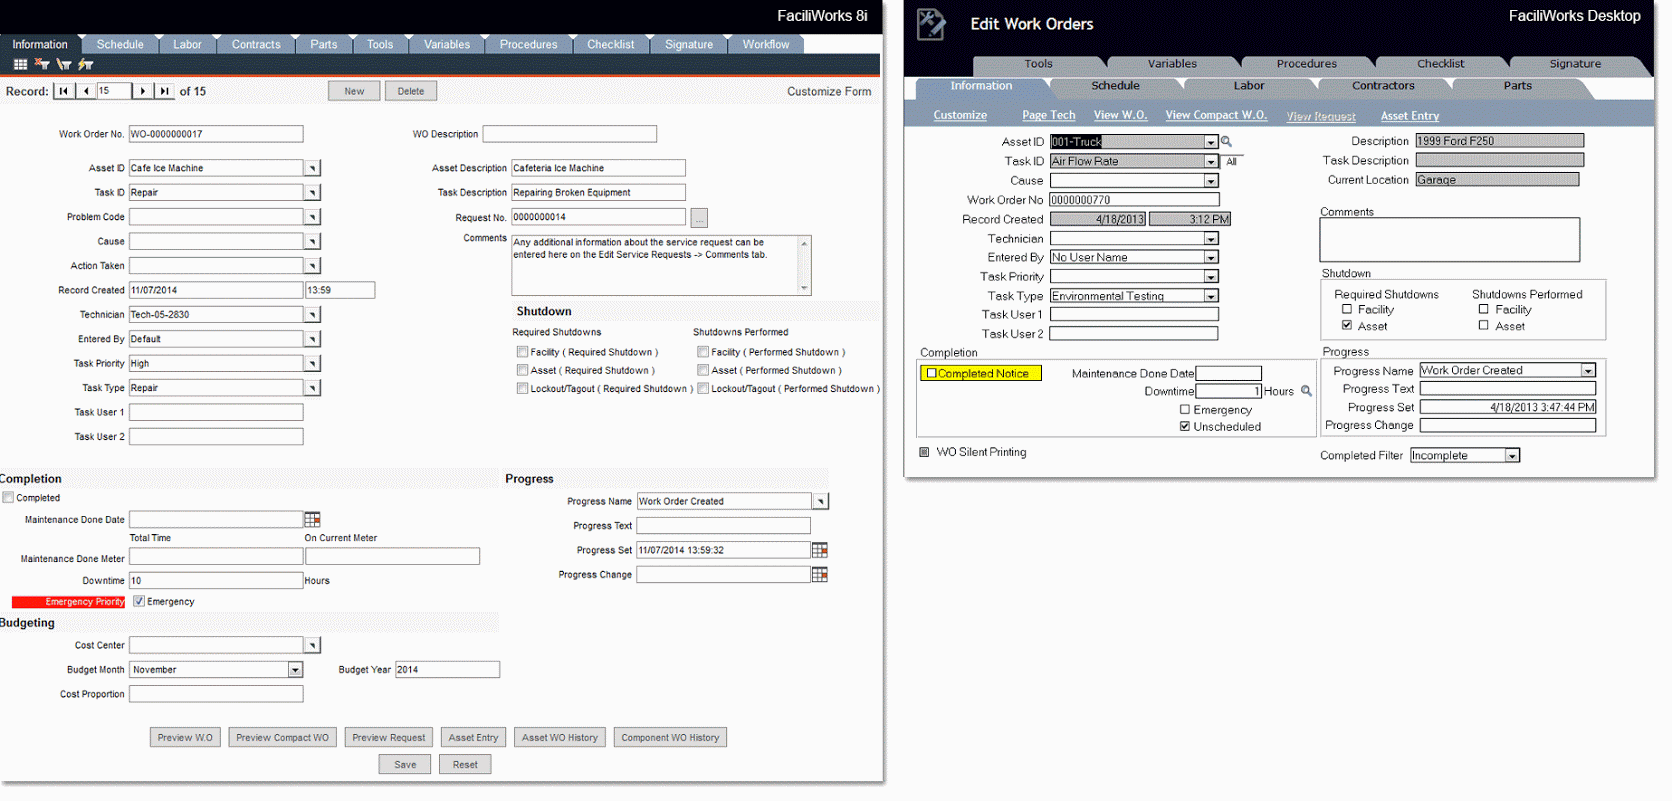Viewport: 1672px width, 801px height.
Task: Open Procedures tab in Desktop window
Action: pos(1306,63)
